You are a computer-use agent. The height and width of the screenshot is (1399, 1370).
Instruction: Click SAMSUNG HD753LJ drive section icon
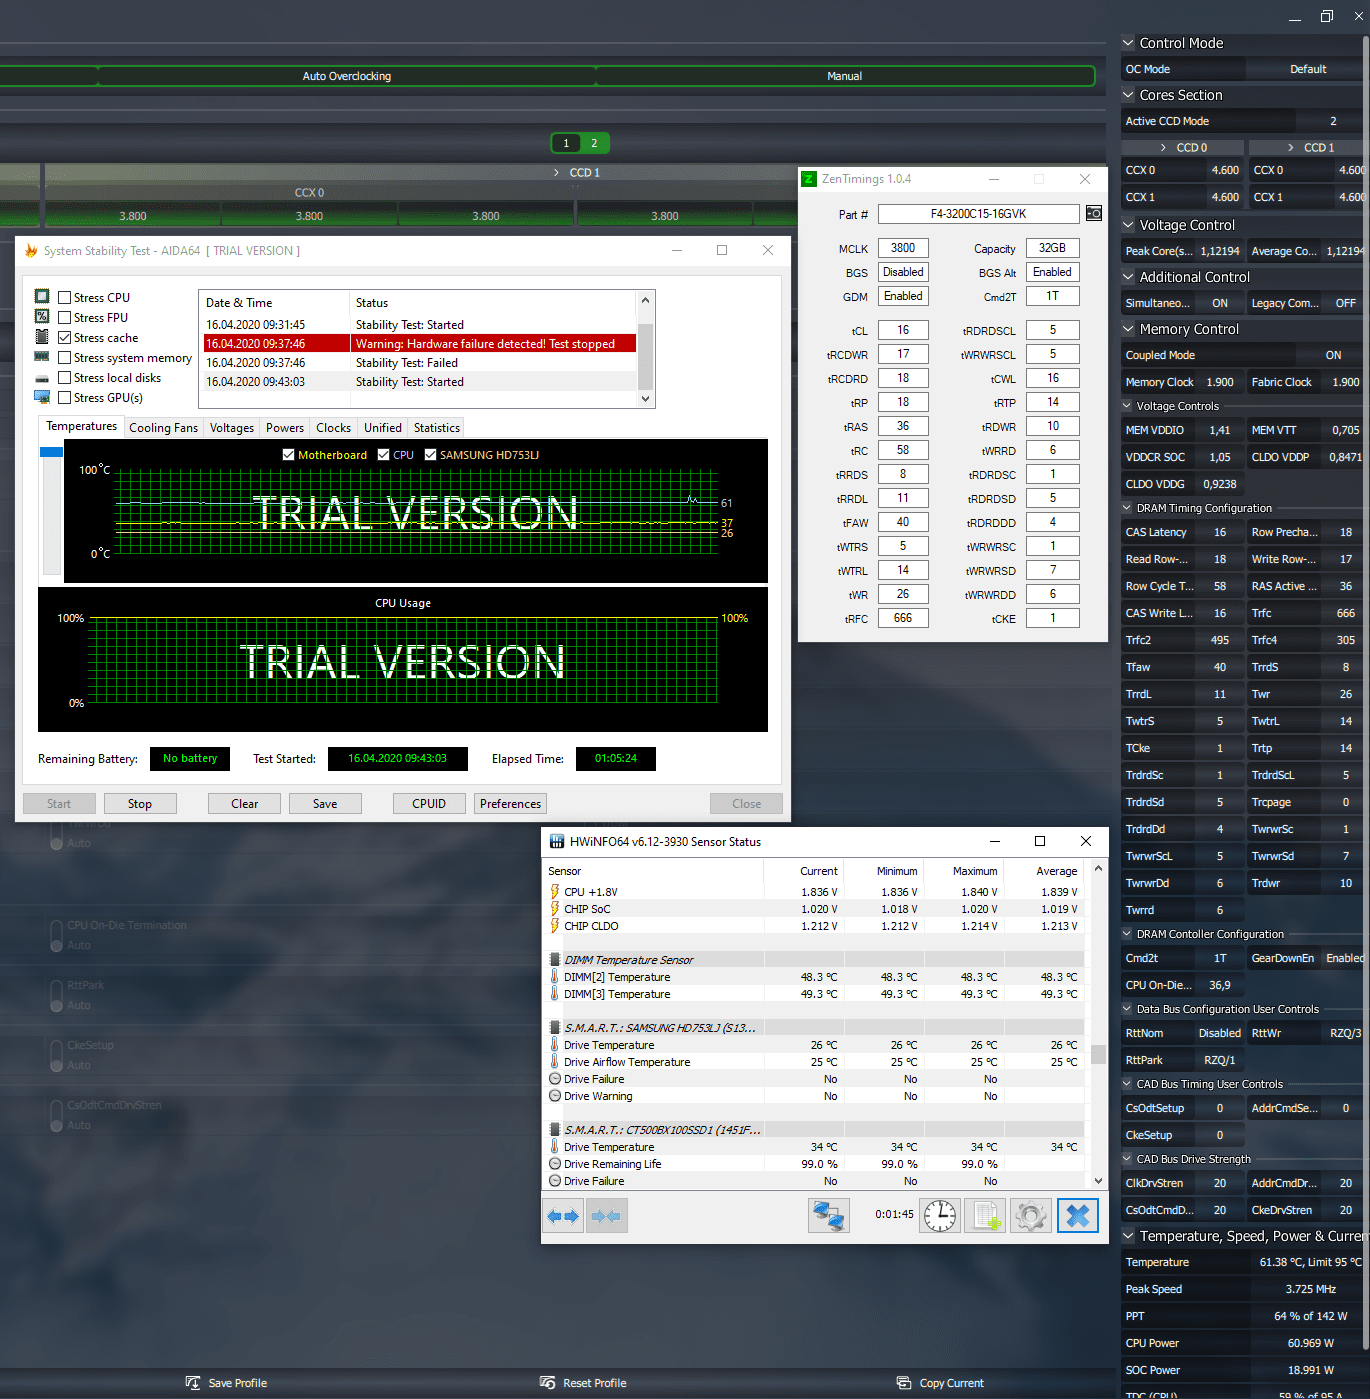point(555,1027)
